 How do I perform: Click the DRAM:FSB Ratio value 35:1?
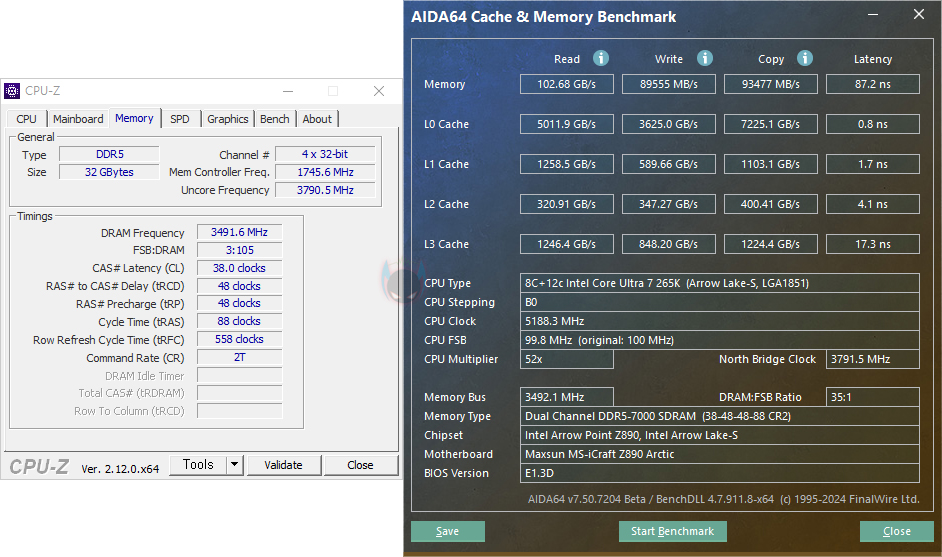click(873, 397)
